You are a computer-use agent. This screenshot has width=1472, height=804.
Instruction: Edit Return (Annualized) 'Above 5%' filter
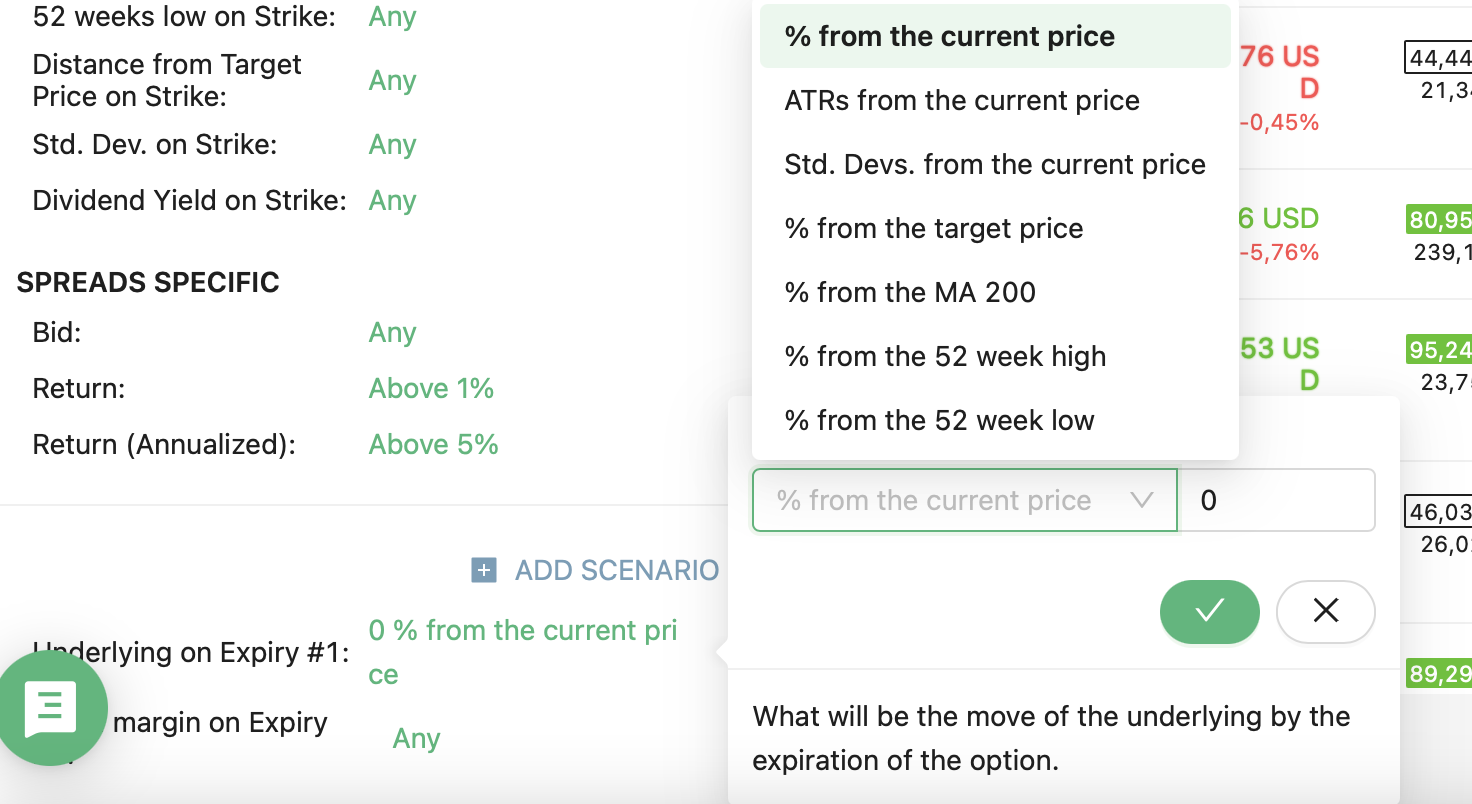coord(433,445)
